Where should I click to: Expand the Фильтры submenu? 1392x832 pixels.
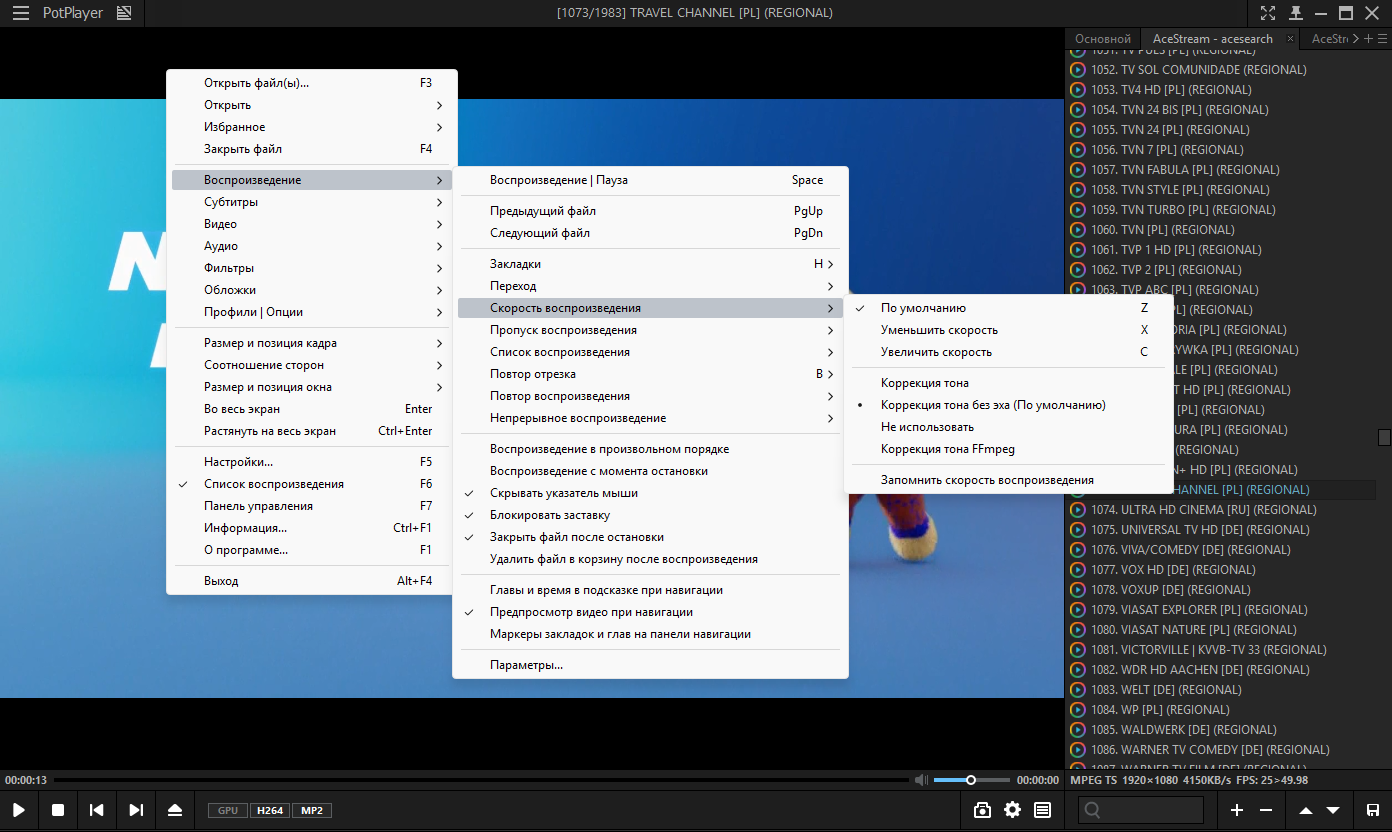[x=312, y=268]
